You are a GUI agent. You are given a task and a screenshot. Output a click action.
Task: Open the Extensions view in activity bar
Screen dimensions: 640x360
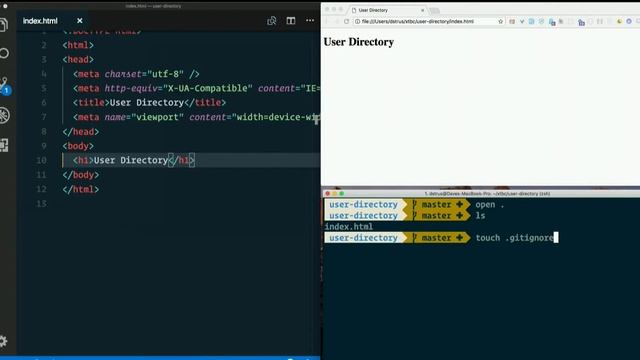(x=4, y=145)
